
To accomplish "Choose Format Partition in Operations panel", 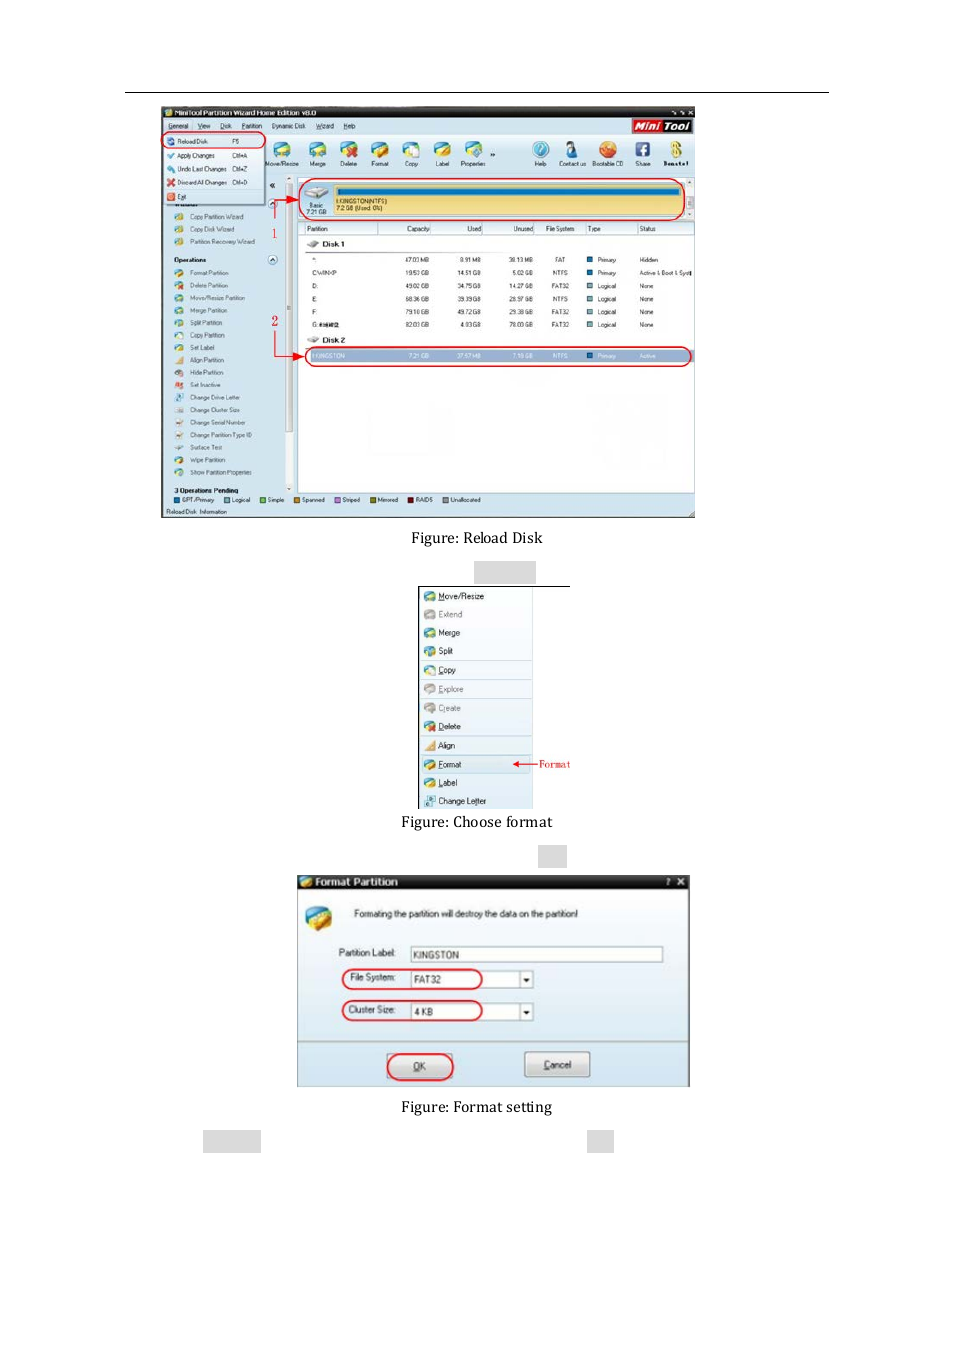I will coord(209,273).
